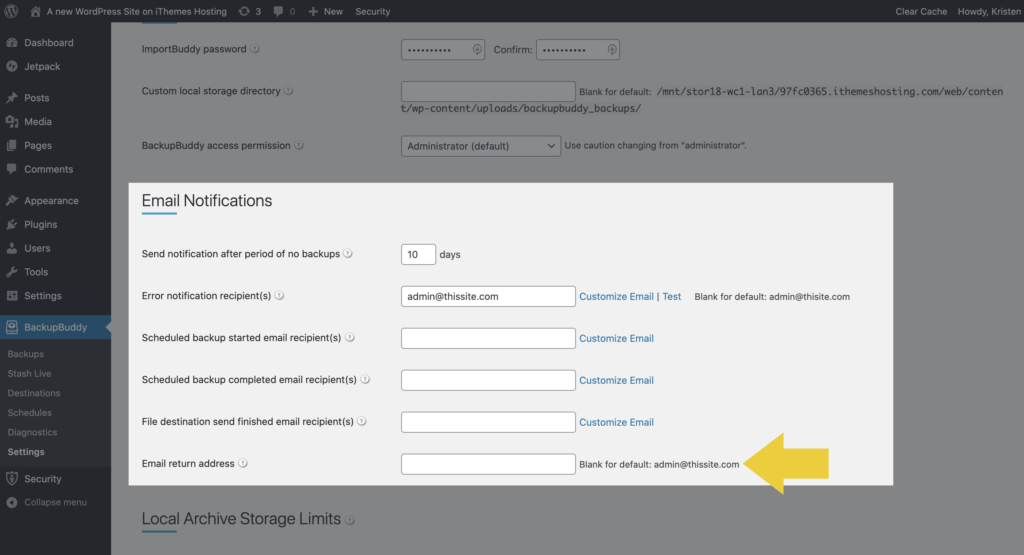Show help tip for ImportBuddy password
Viewport: 1024px width, 555px height.
click(255, 49)
